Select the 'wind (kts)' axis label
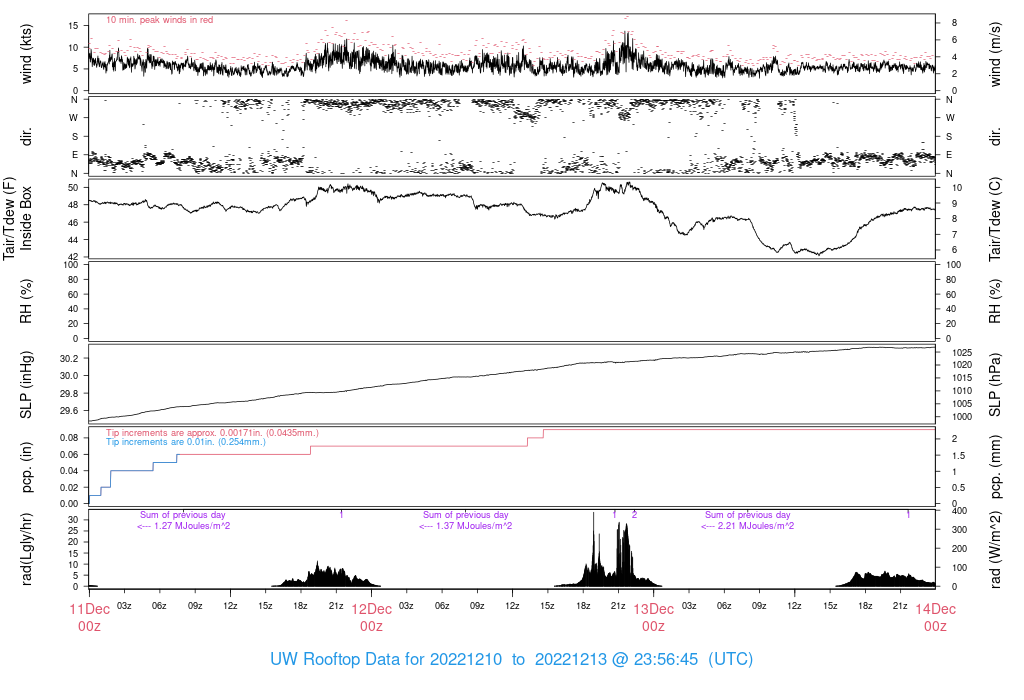 (x=26, y=54)
